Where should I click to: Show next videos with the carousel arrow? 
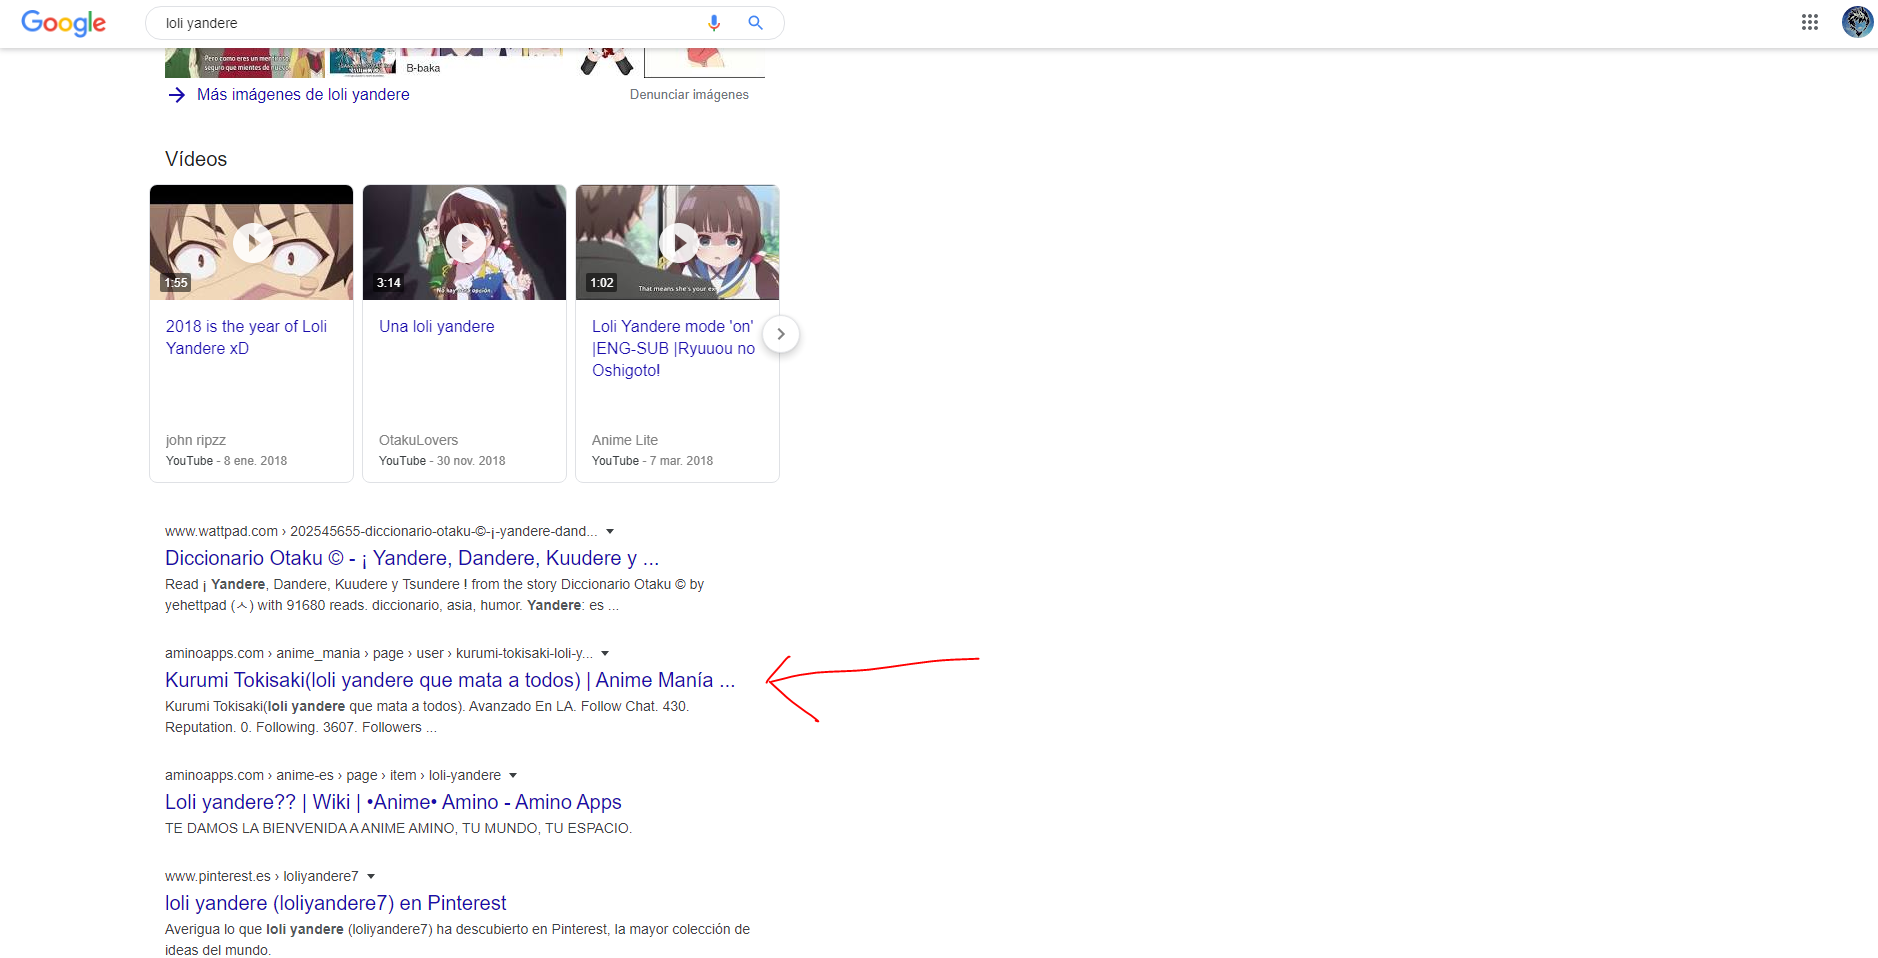tap(781, 334)
